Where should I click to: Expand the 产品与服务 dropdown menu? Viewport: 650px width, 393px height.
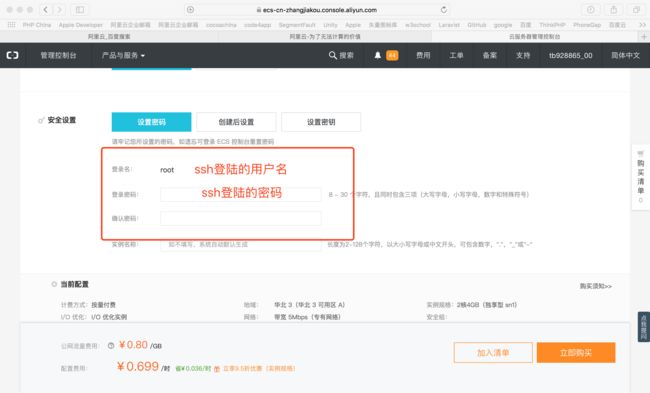(123, 55)
